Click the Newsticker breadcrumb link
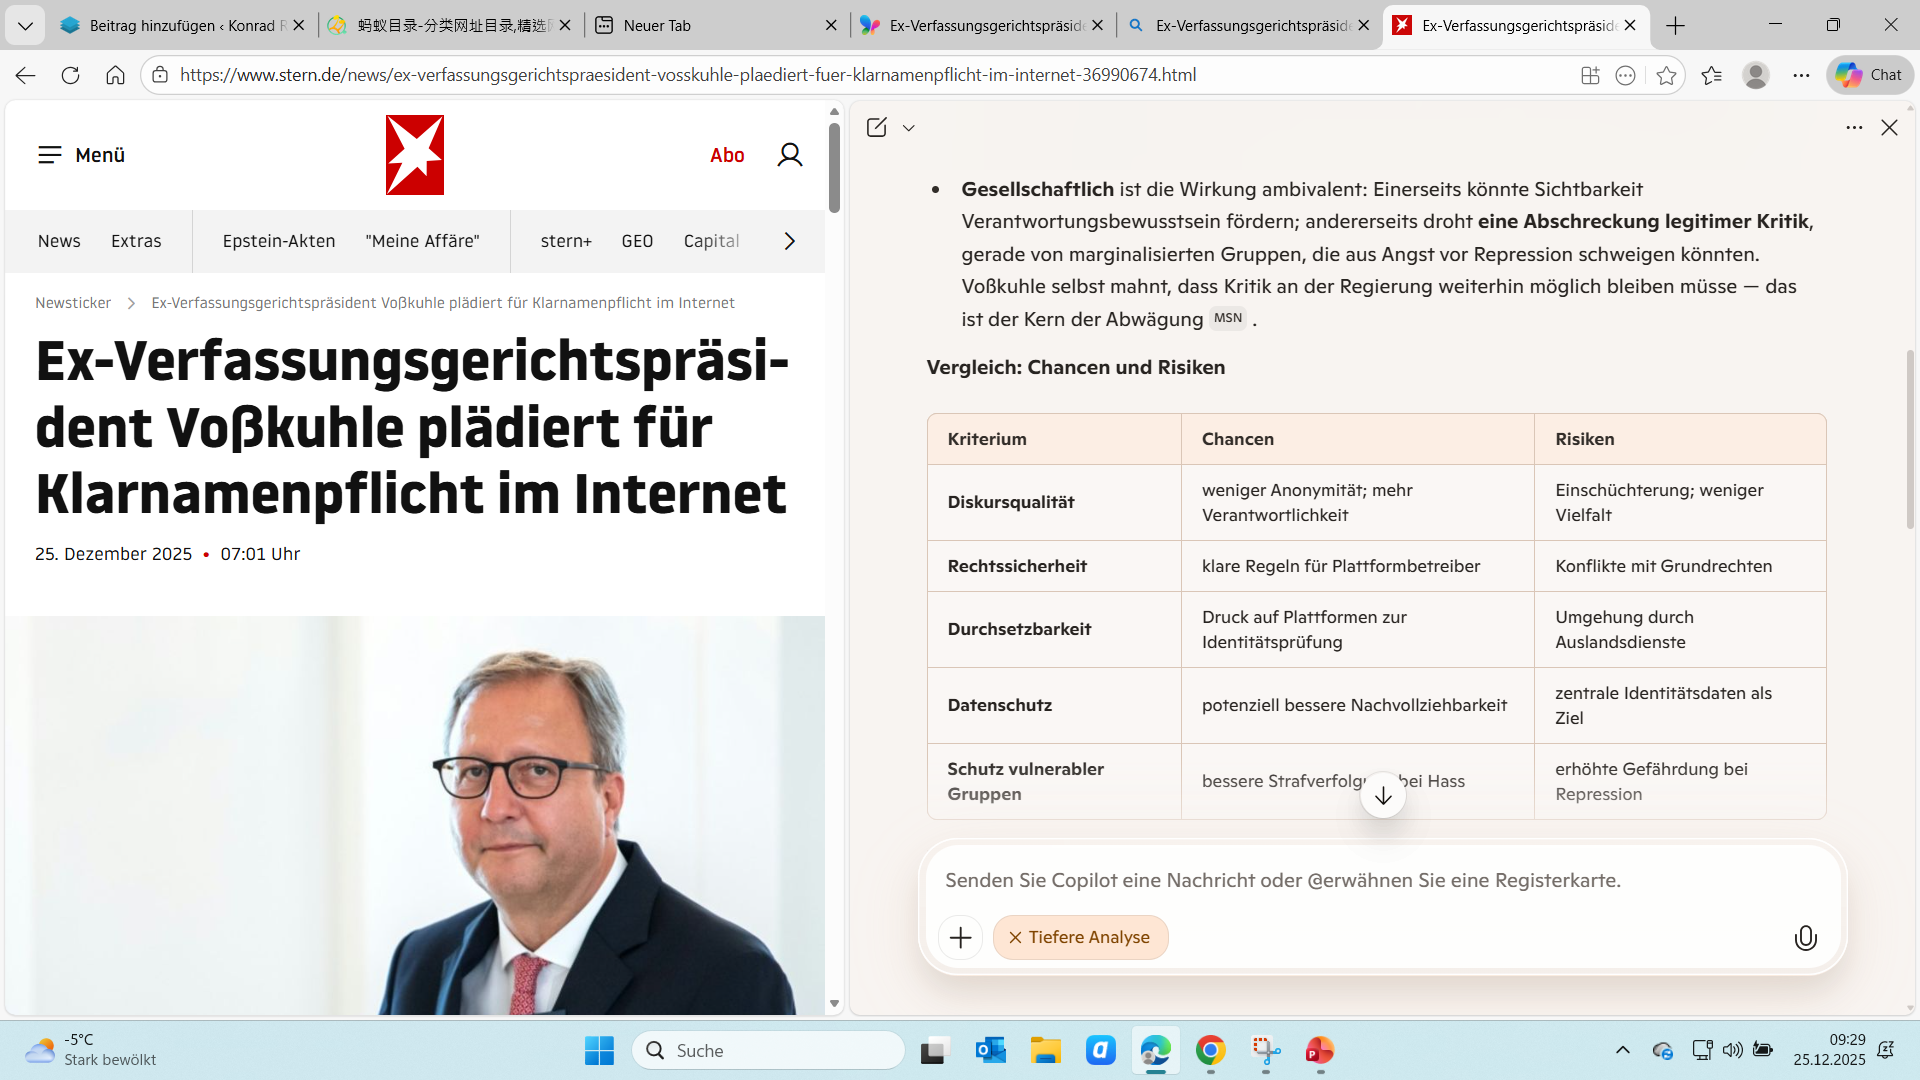 (x=73, y=303)
